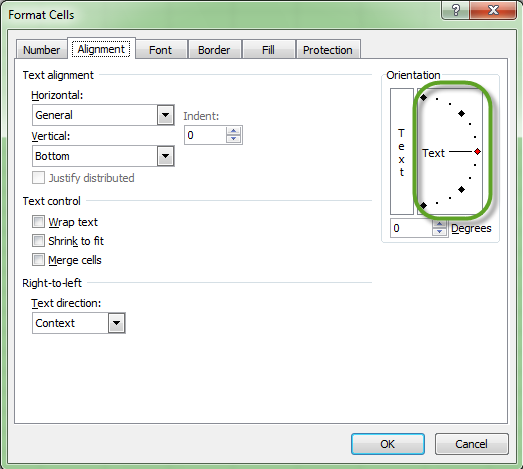Click the Cancel button

[472, 444]
